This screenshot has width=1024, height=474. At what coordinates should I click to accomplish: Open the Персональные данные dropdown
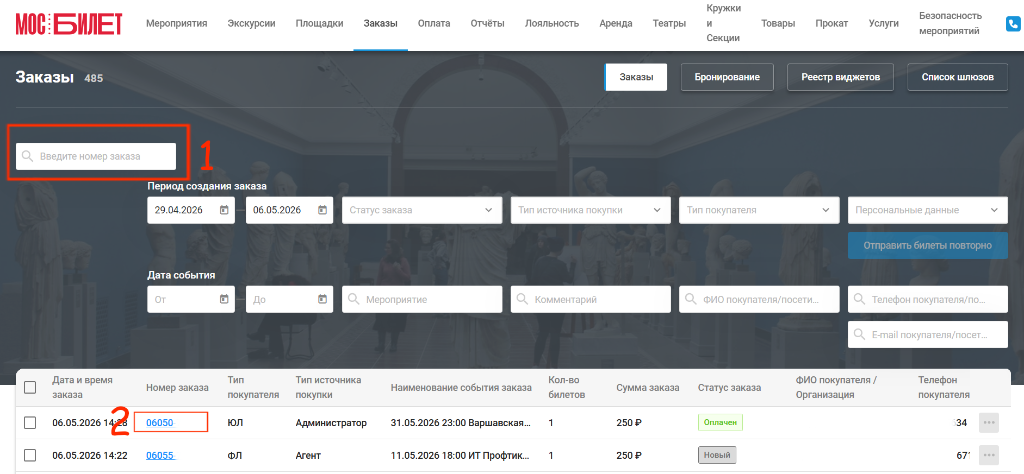(927, 210)
